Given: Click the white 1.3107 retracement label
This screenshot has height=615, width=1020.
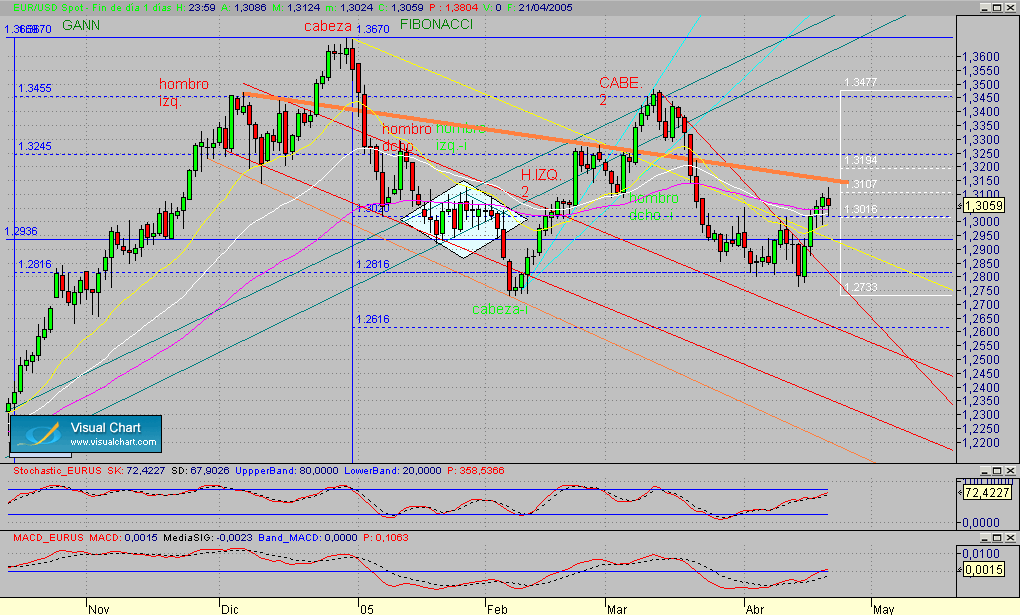Looking at the screenshot, I should click(x=861, y=185).
